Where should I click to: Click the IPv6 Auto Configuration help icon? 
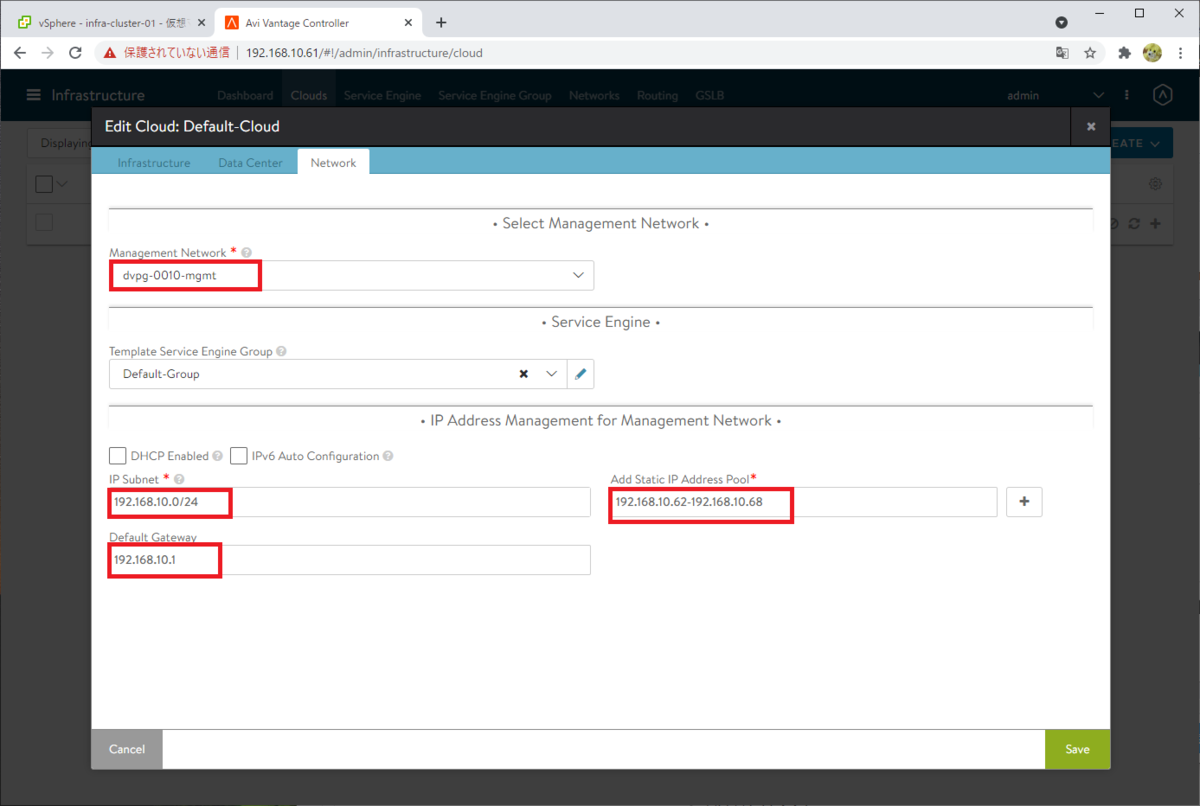click(388, 456)
